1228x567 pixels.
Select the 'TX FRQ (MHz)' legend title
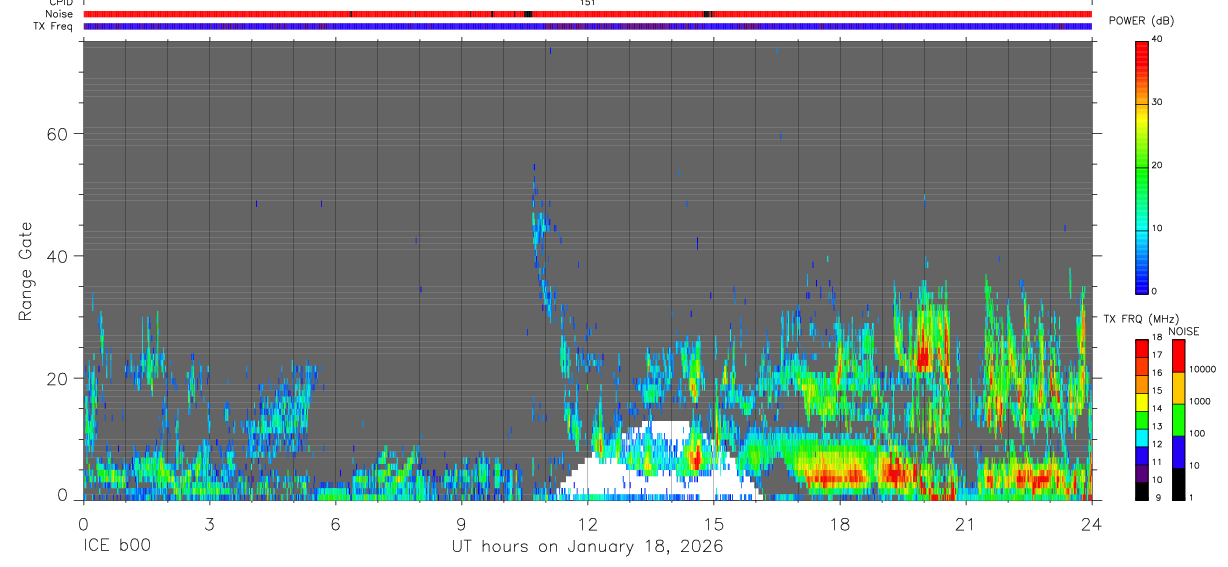coord(1141,319)
